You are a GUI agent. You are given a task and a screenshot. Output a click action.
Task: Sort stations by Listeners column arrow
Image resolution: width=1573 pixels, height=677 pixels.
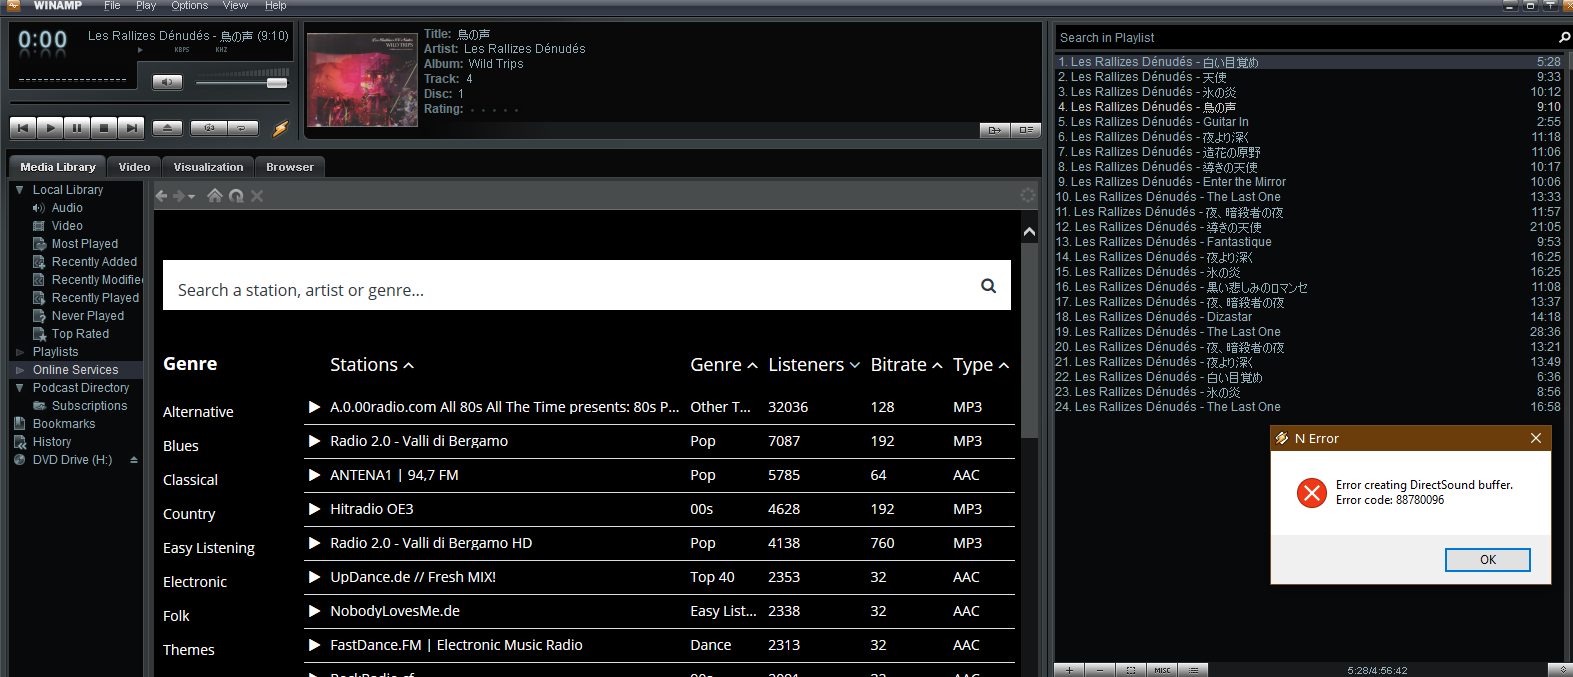click(x=855, y=366)
